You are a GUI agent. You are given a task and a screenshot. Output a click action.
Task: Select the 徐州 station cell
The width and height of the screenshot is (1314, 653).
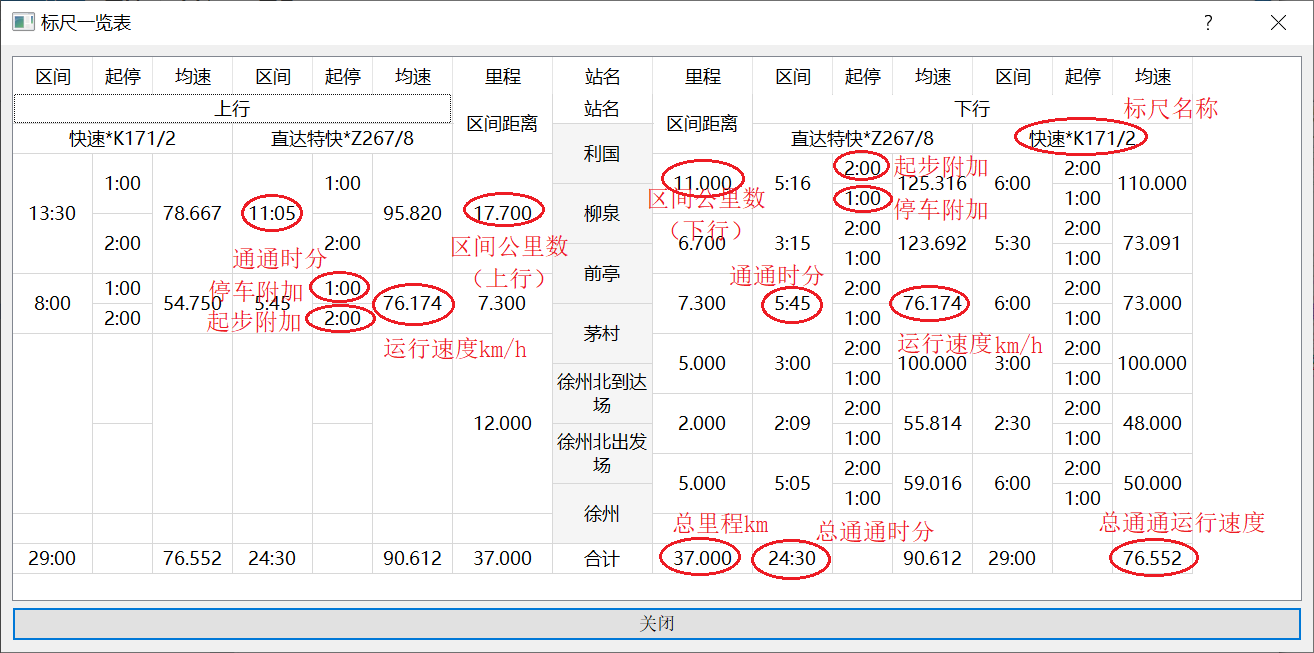click(x=602, y=514)
